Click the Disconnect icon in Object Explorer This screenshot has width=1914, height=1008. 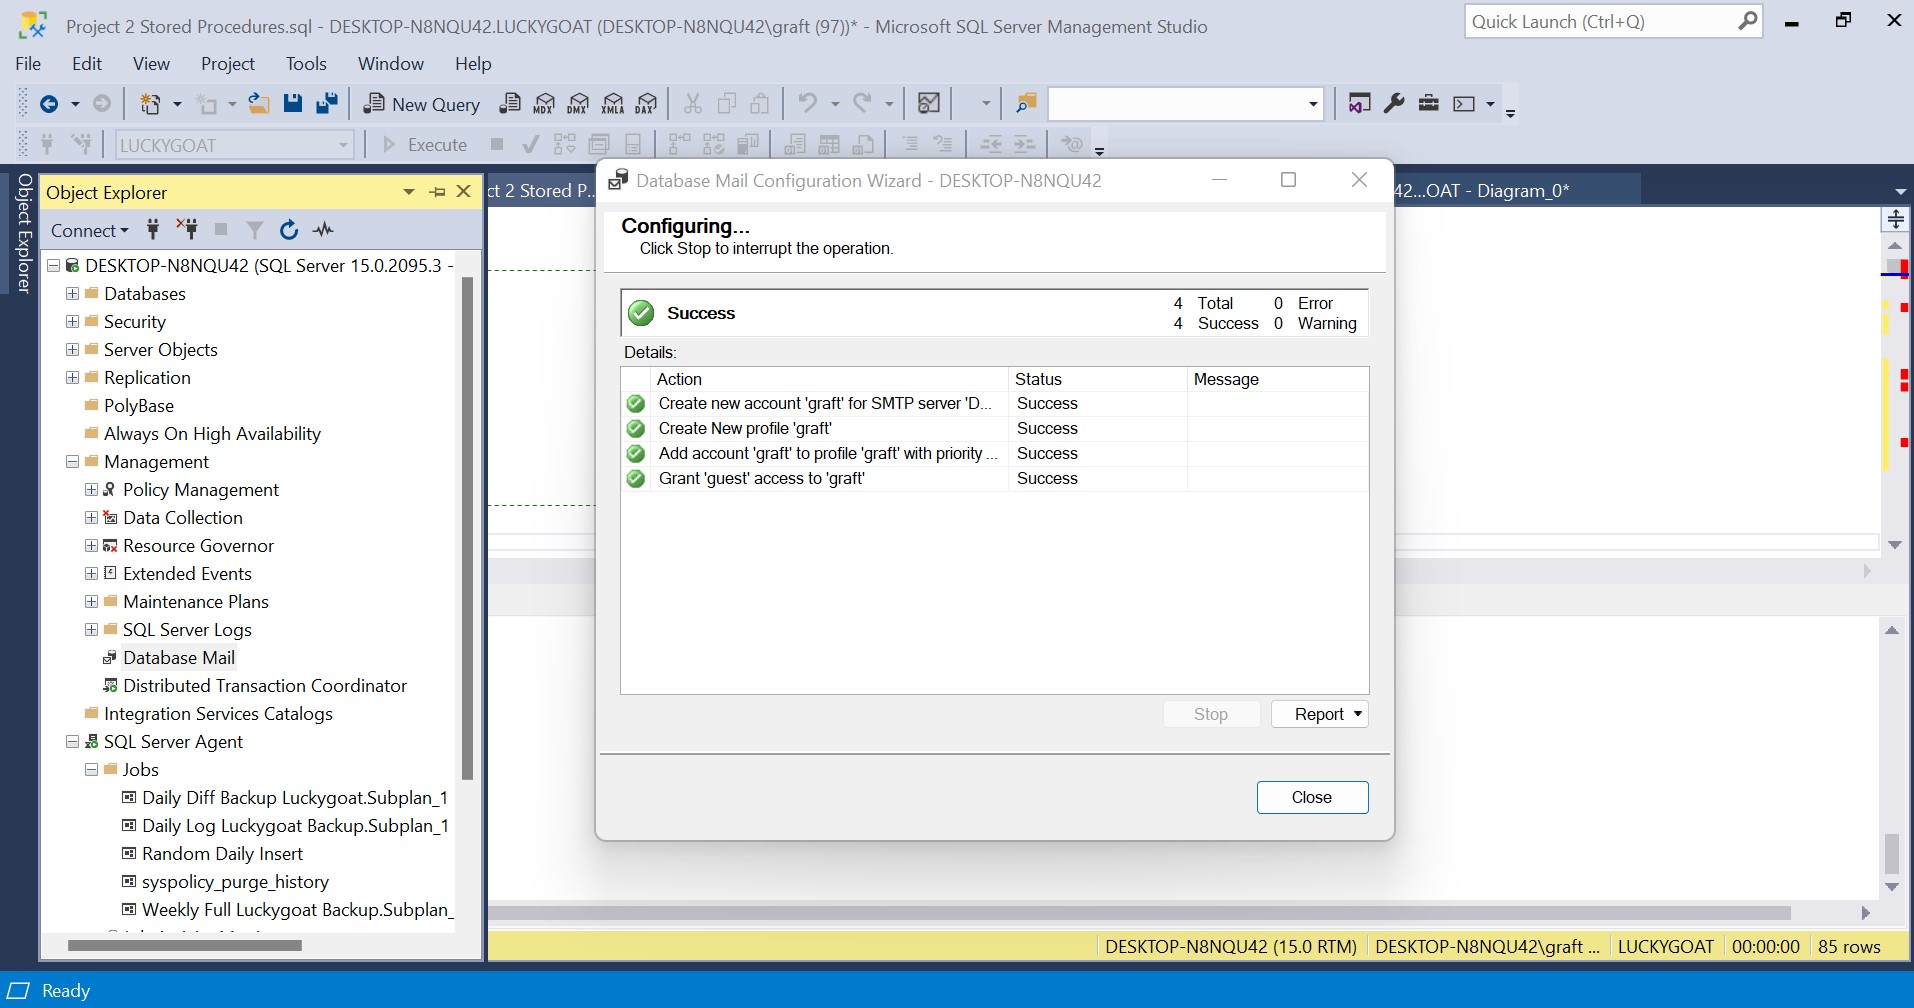[x=187, y=230]
